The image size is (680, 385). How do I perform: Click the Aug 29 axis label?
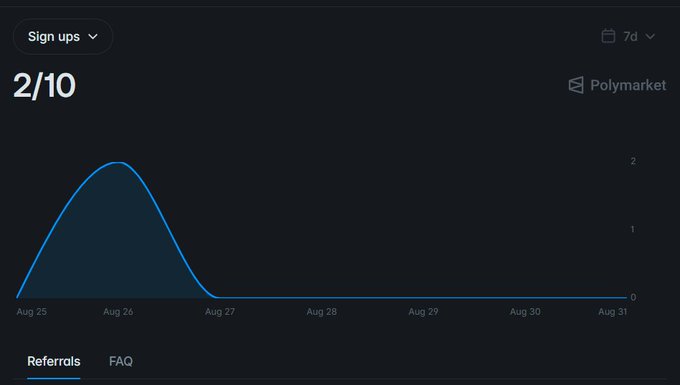(423, 312)
